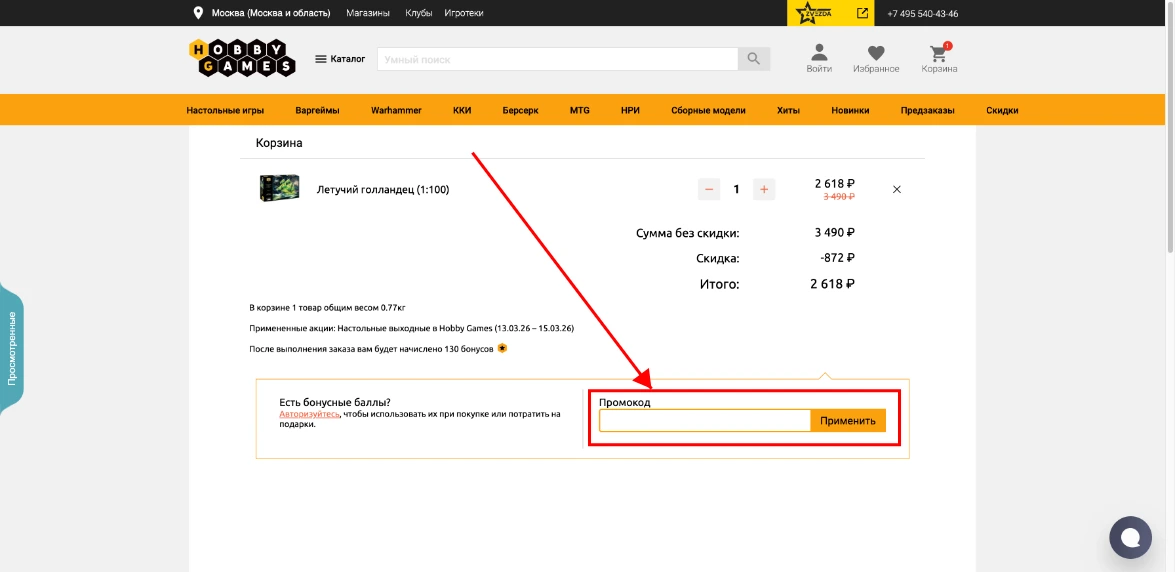Open the Варгеймы category
Image resolution: width=1175 pixels, height=572 pixels.
click(317, 110)
